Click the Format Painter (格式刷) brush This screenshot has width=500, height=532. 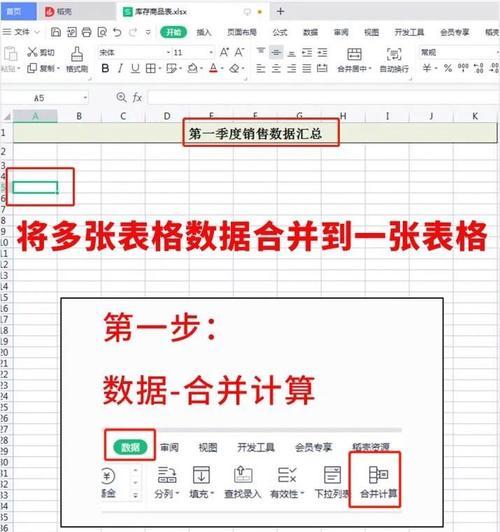tap(77, 54)
